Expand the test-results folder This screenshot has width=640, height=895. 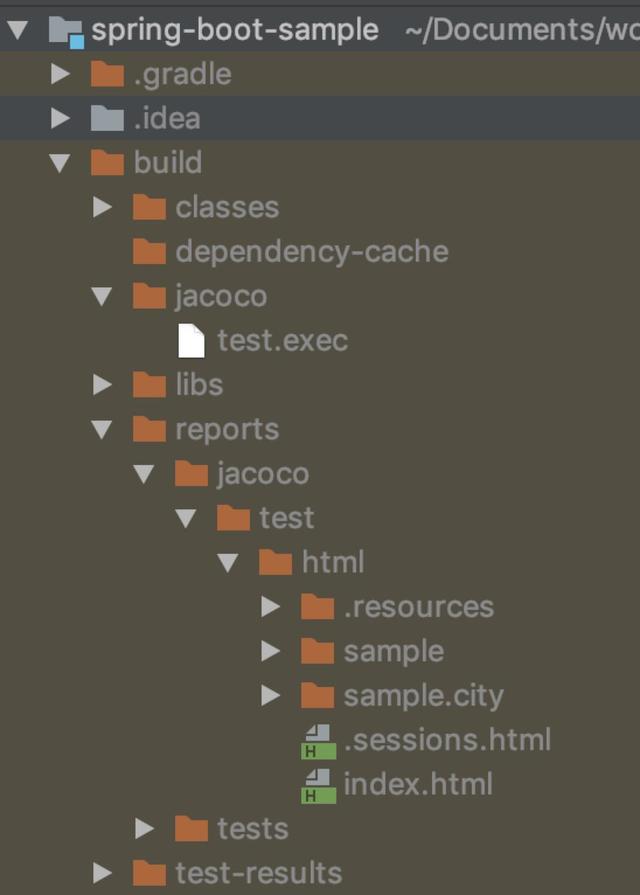point(104,872)
